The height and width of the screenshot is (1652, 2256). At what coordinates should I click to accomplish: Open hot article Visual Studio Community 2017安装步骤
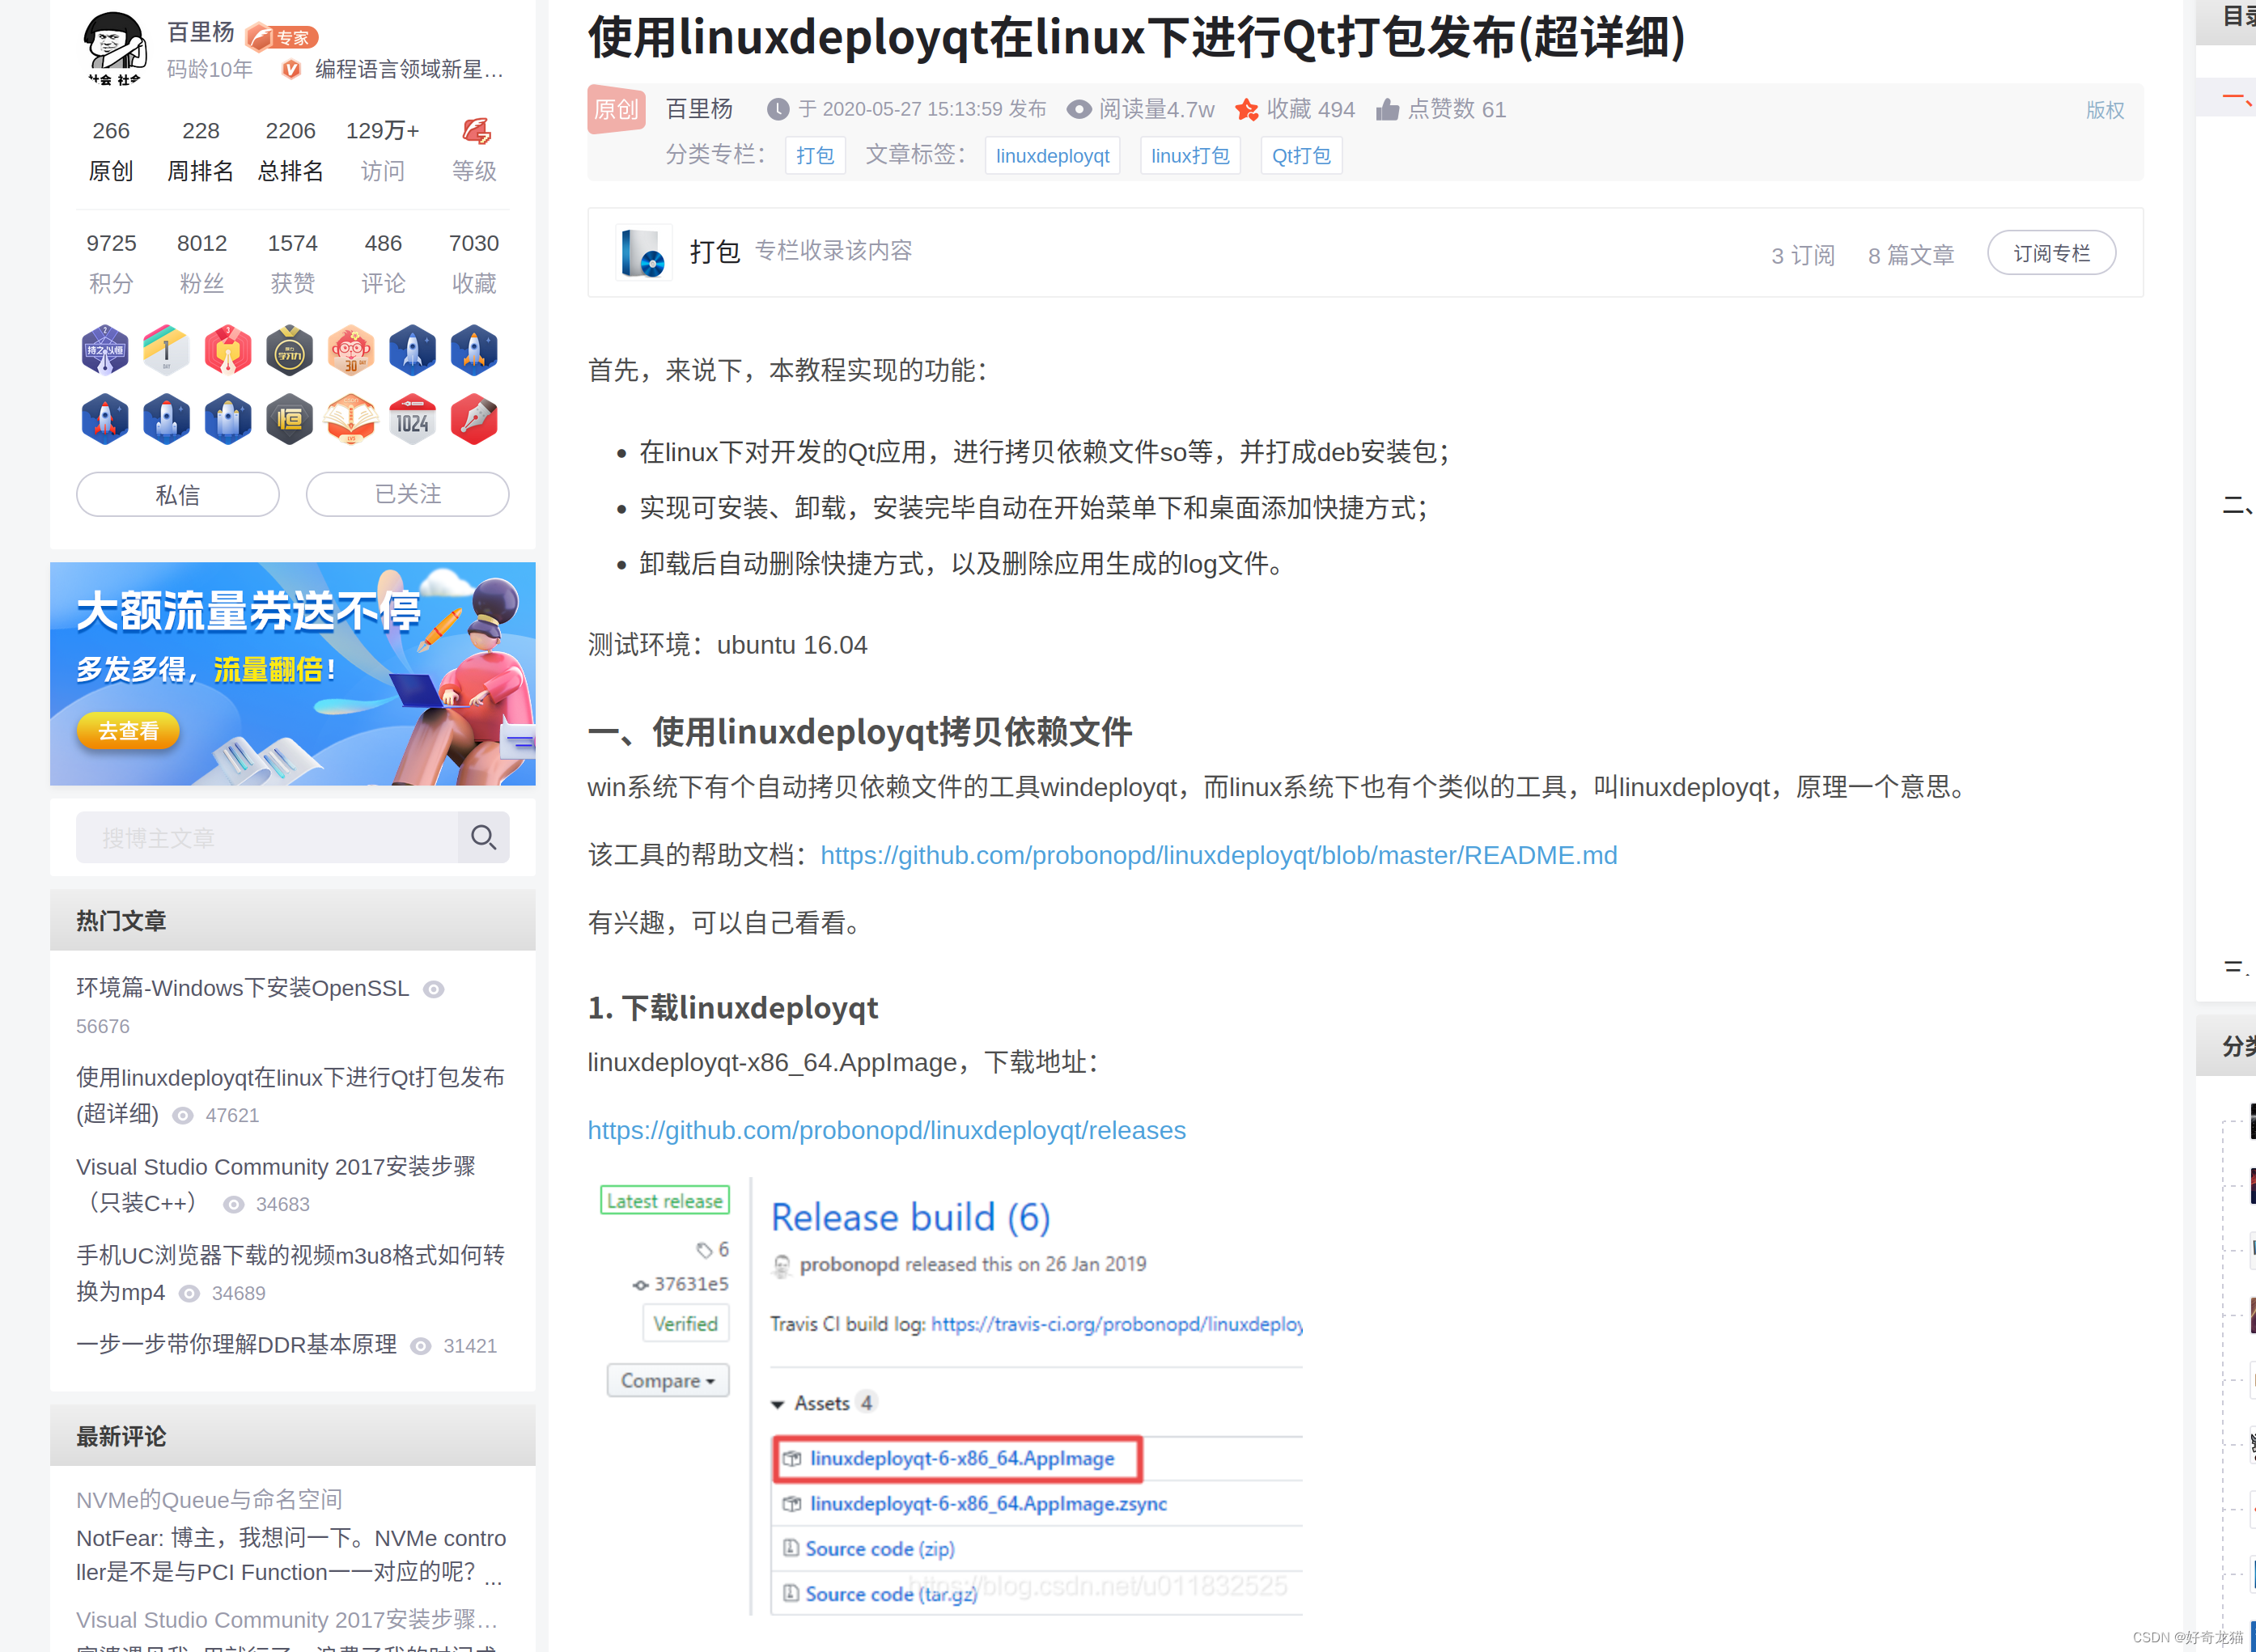tap(276, 1184)
